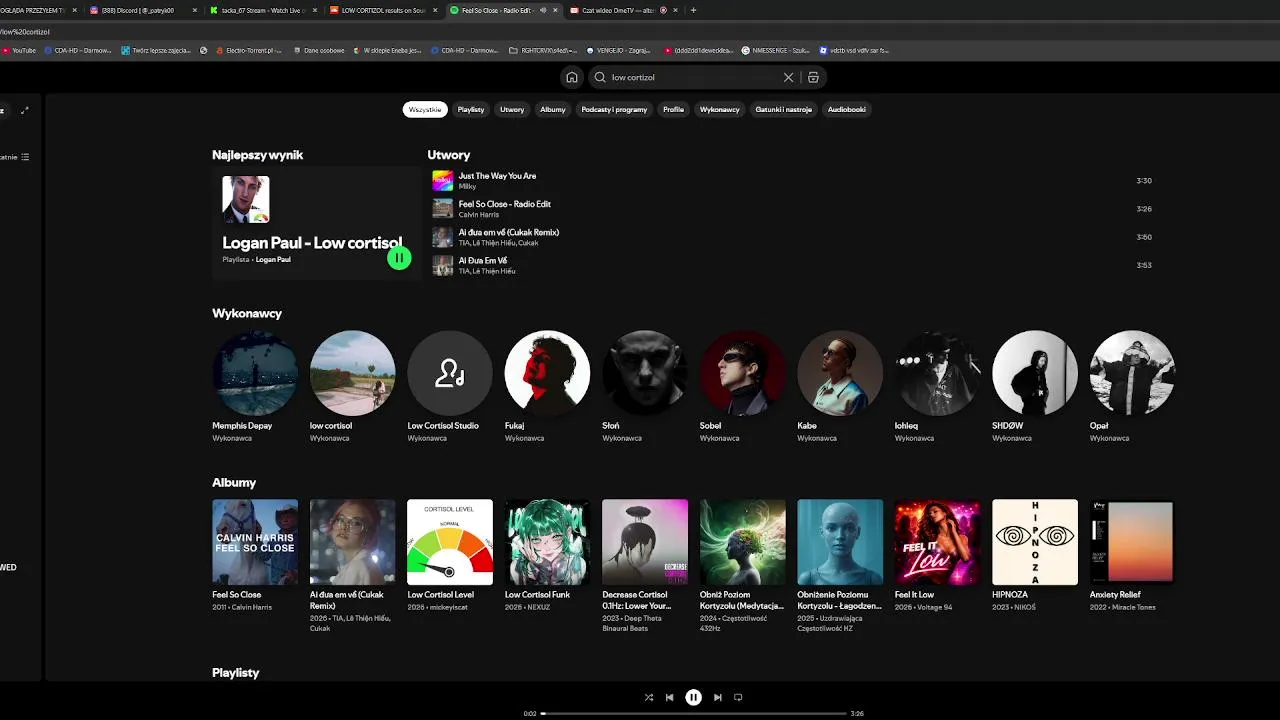This screenshot has width=1280, height=720.
Task: Pause playback in the bottom player
Action: coord(693,697)
